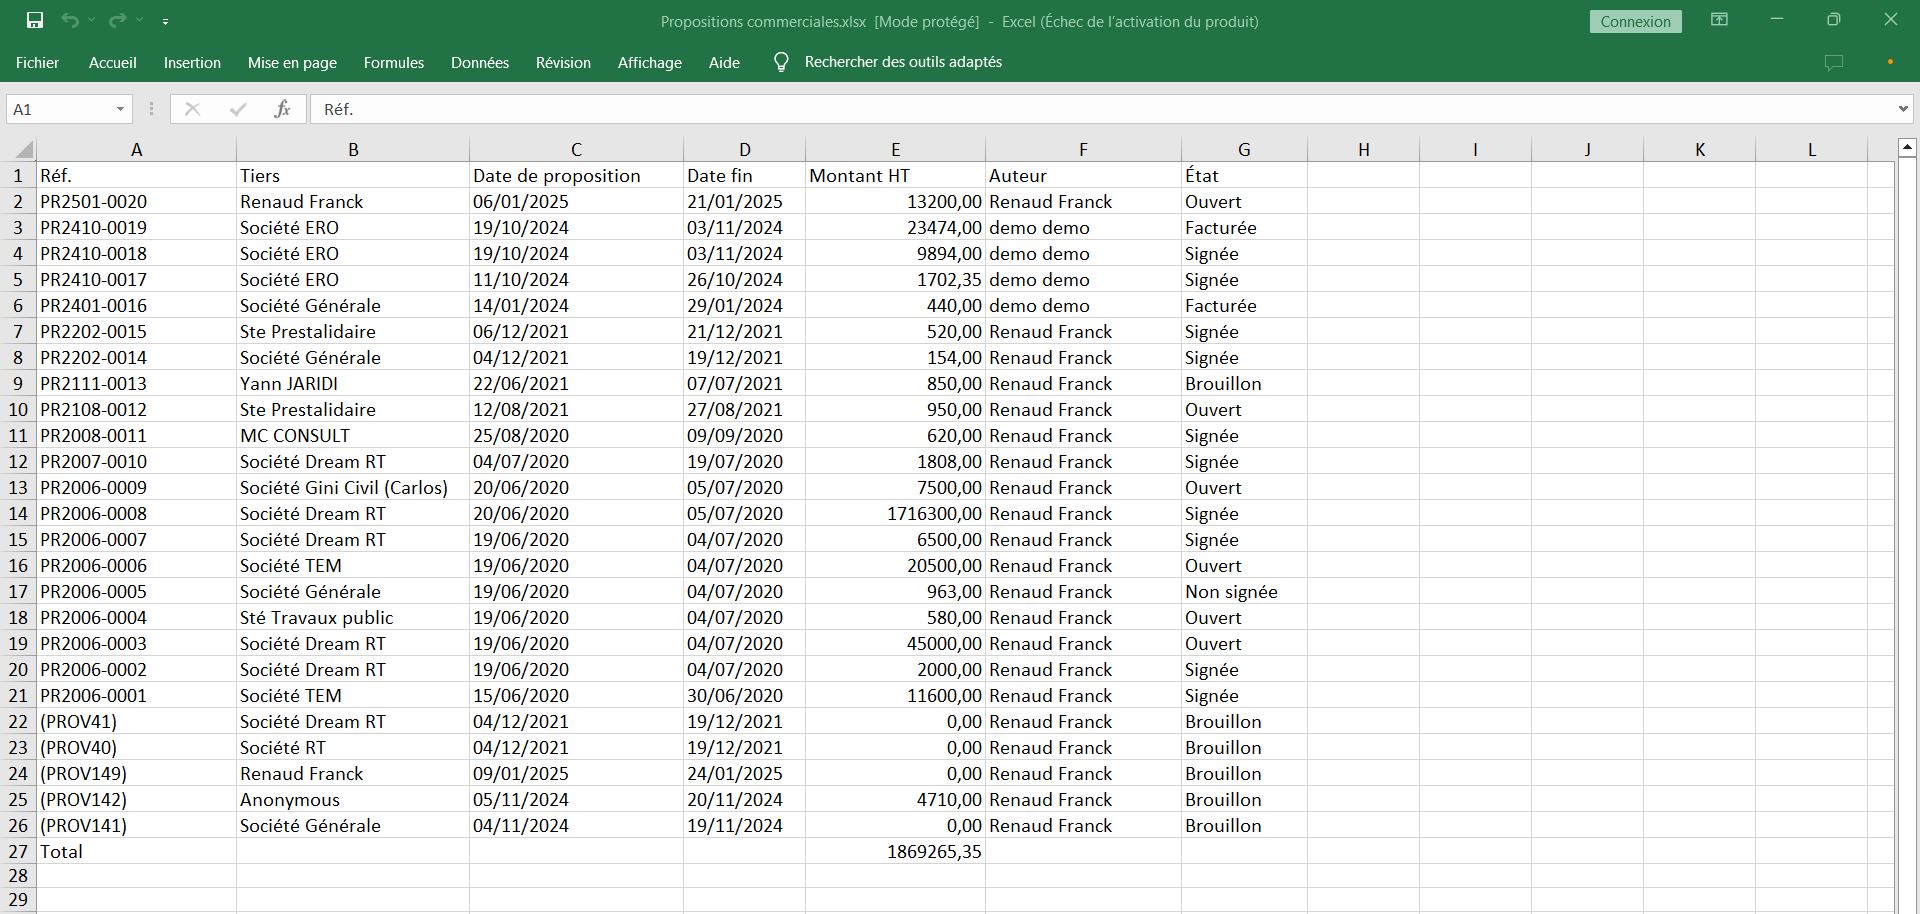Viewport: 1920px width, 914px height.
Task: Open the Customize Quick Access Toolbar dropdown
Action: [x=165, y=21]
